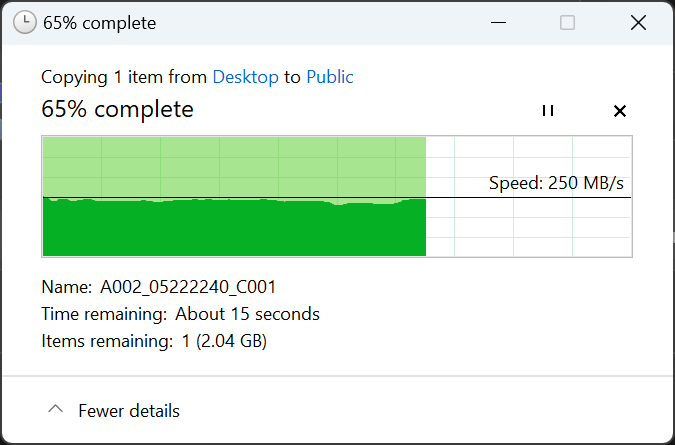Click the Copying 1 item from text

click(x=124, y=77)
